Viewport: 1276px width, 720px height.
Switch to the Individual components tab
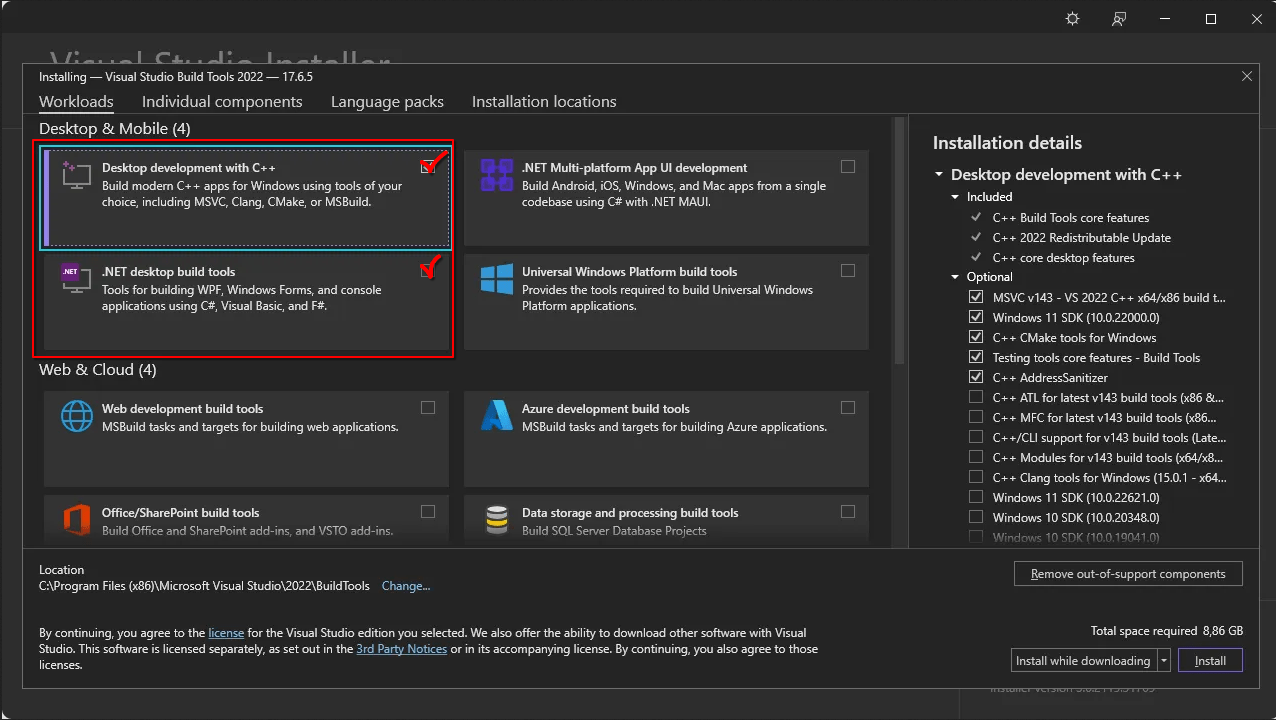[x=222, y=101]
